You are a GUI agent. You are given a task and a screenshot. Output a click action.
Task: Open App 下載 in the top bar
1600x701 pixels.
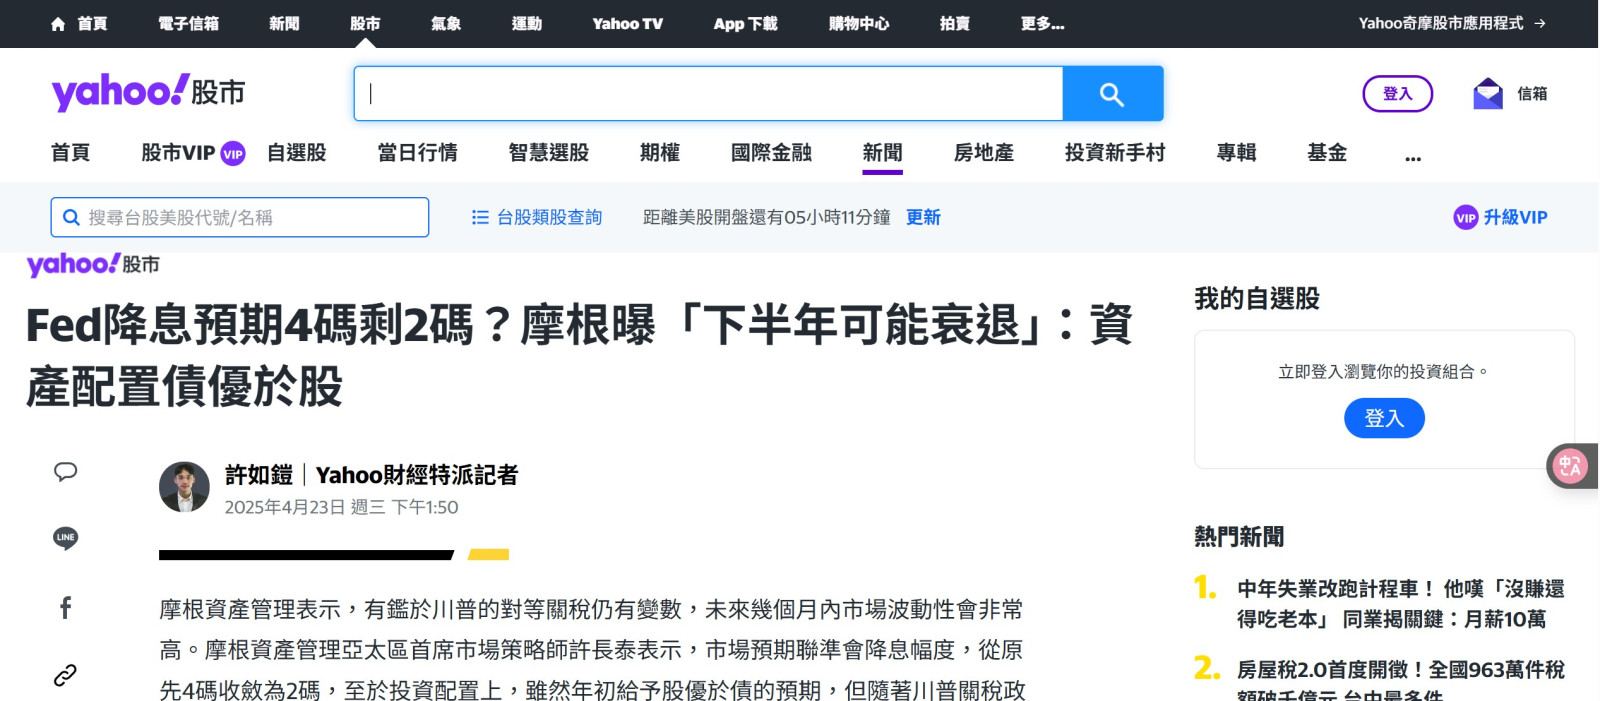tap(746, 24)
